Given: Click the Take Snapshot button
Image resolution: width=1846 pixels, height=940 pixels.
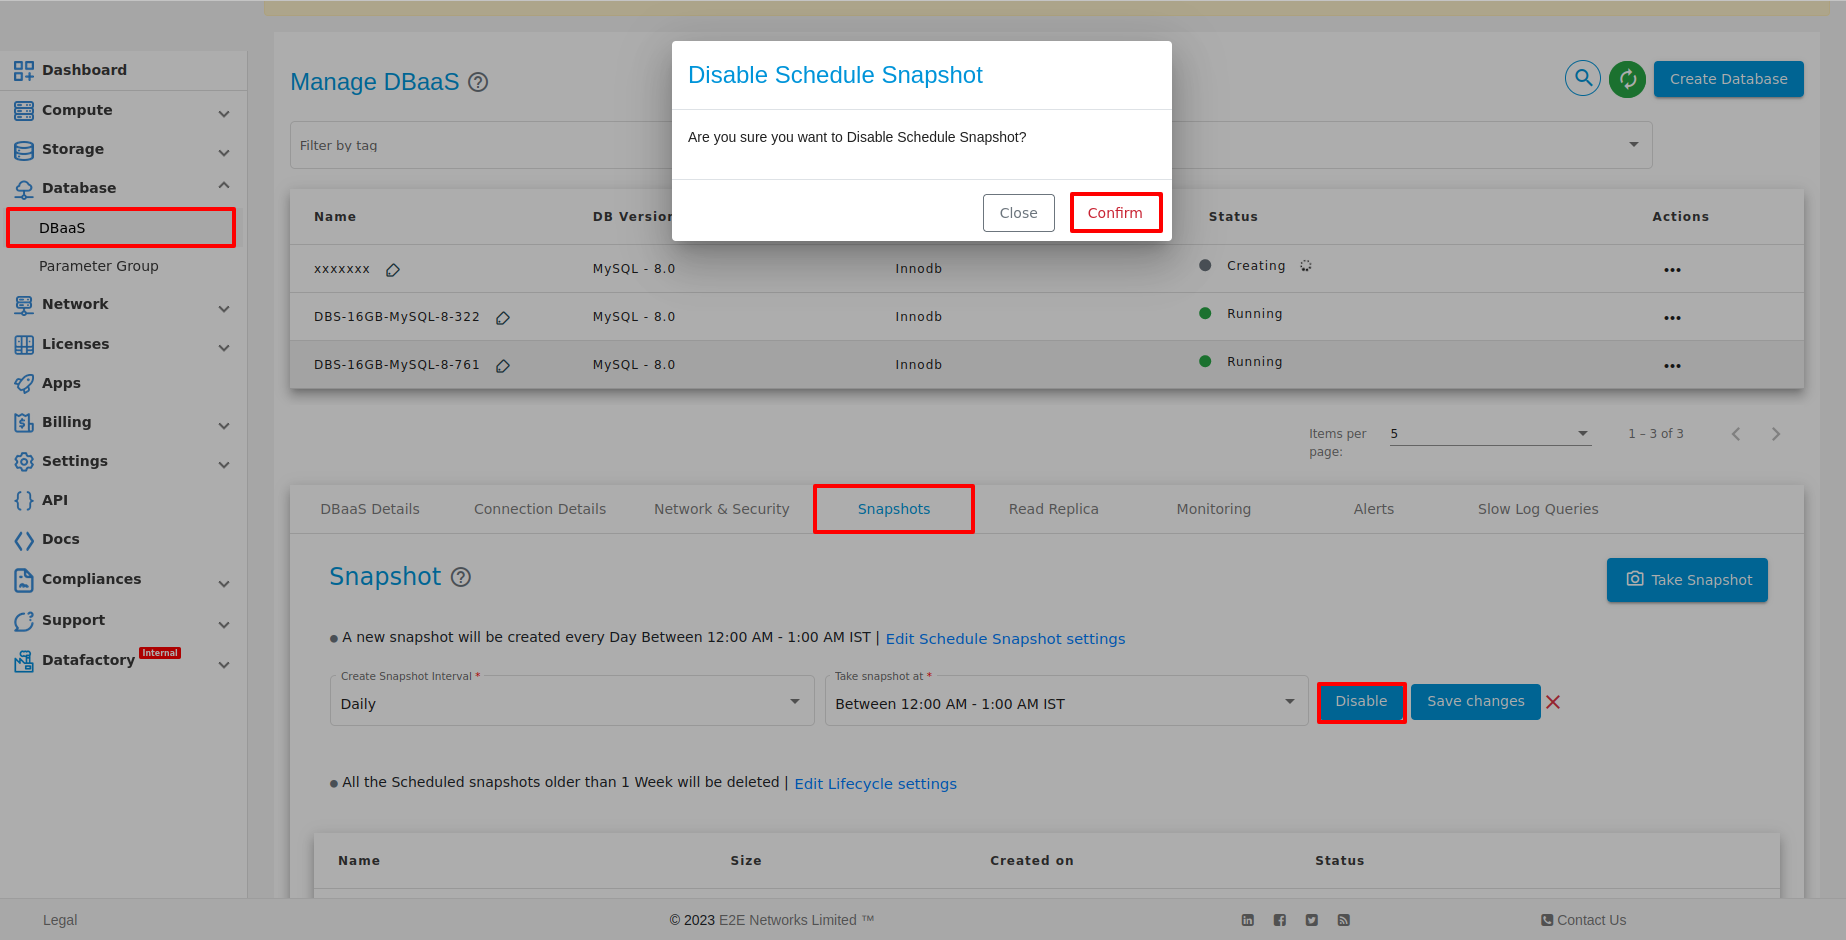Looking at the screenshot, I should click(x=1688, y=580).
